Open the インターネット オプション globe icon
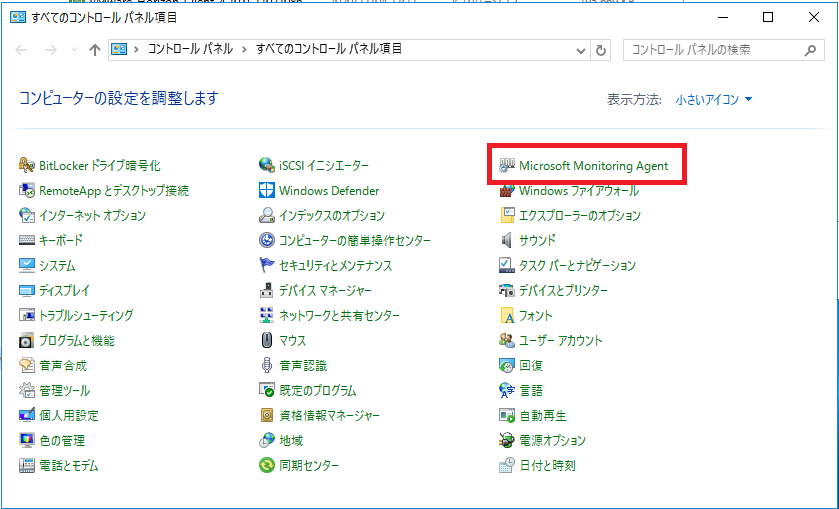Image resolution: width=839 pixels, height=509 pixels. (26, 215)
